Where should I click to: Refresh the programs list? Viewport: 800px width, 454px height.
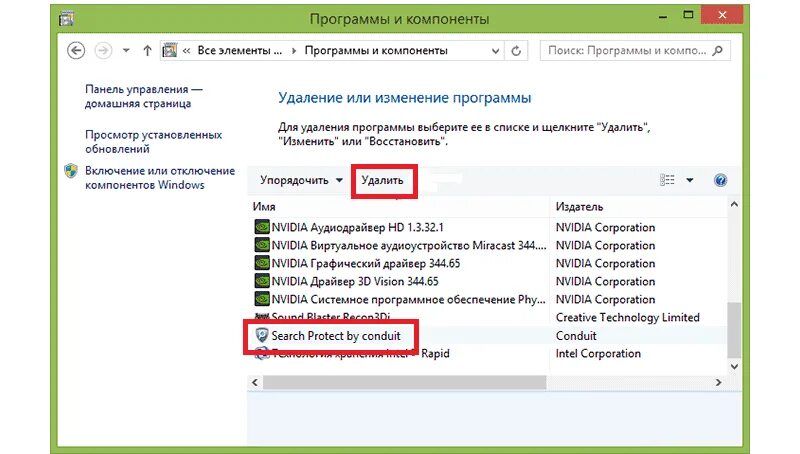point(516,51)
